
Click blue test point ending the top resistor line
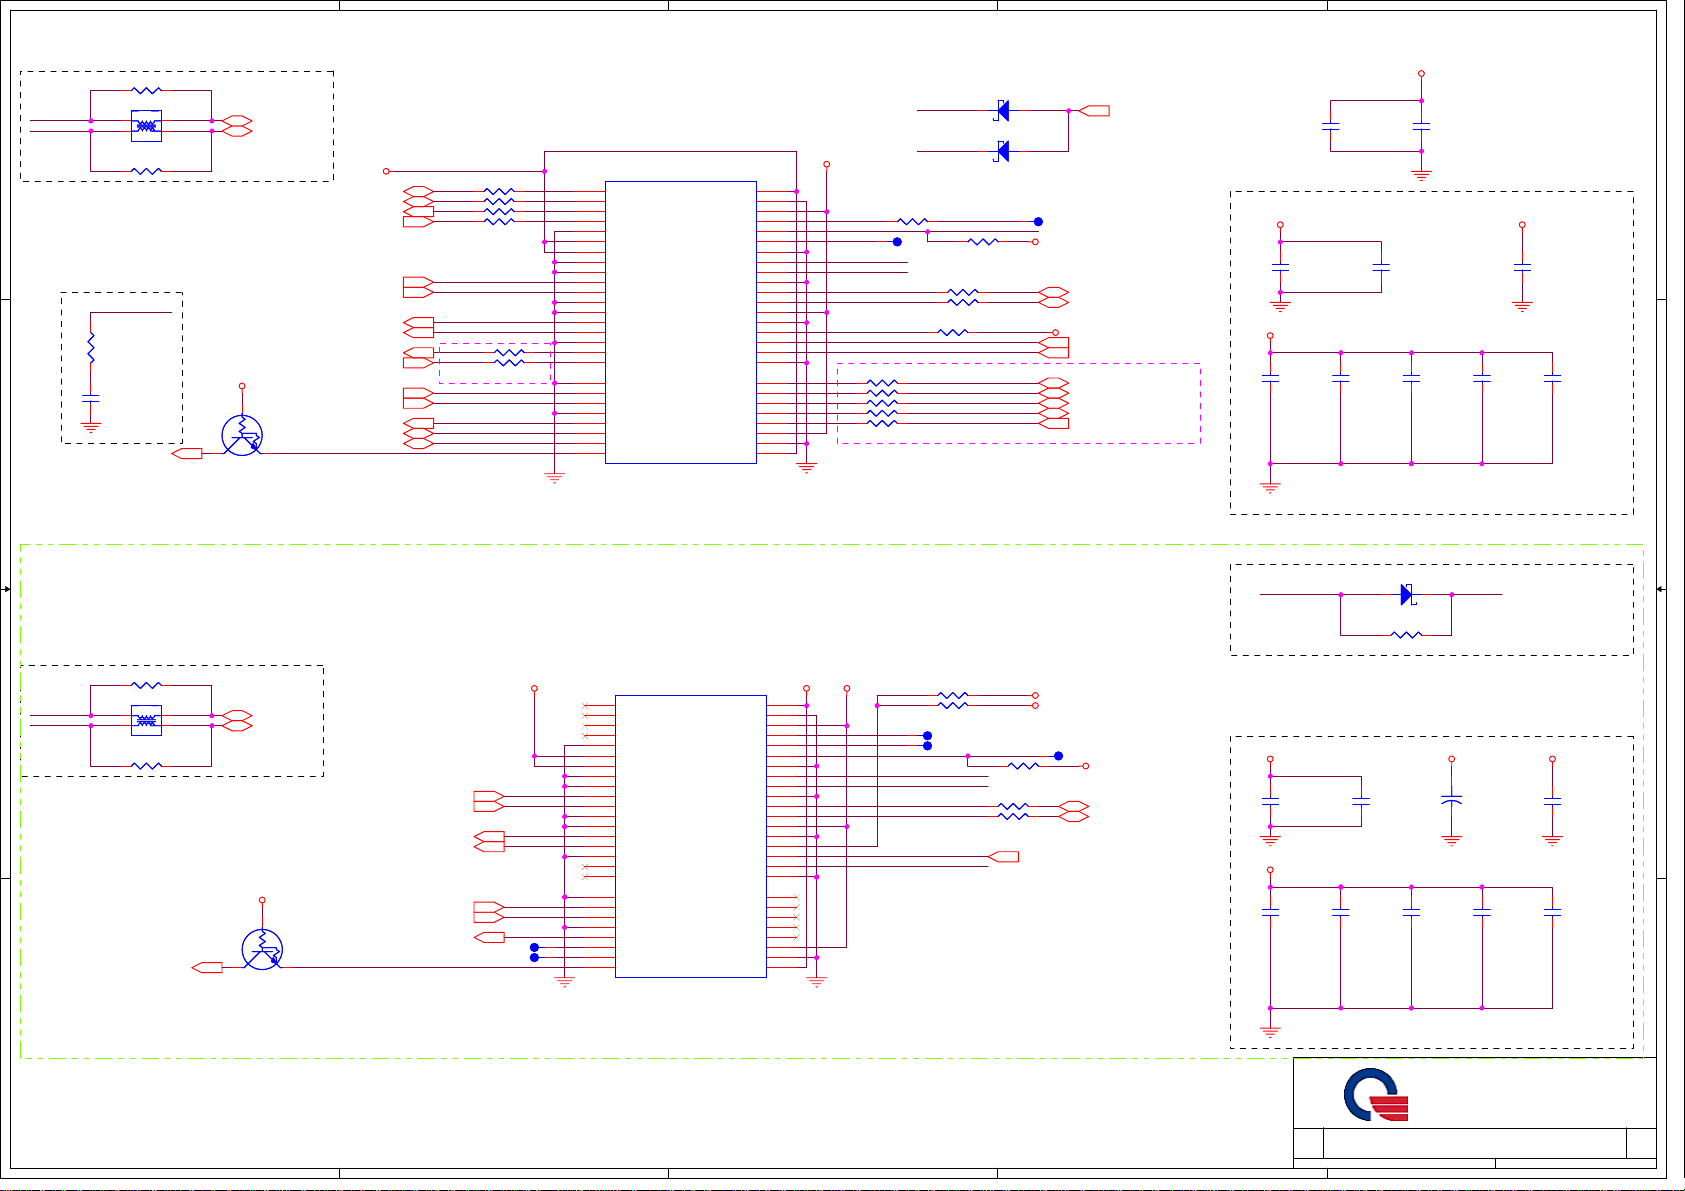(x=1038, y=221)
